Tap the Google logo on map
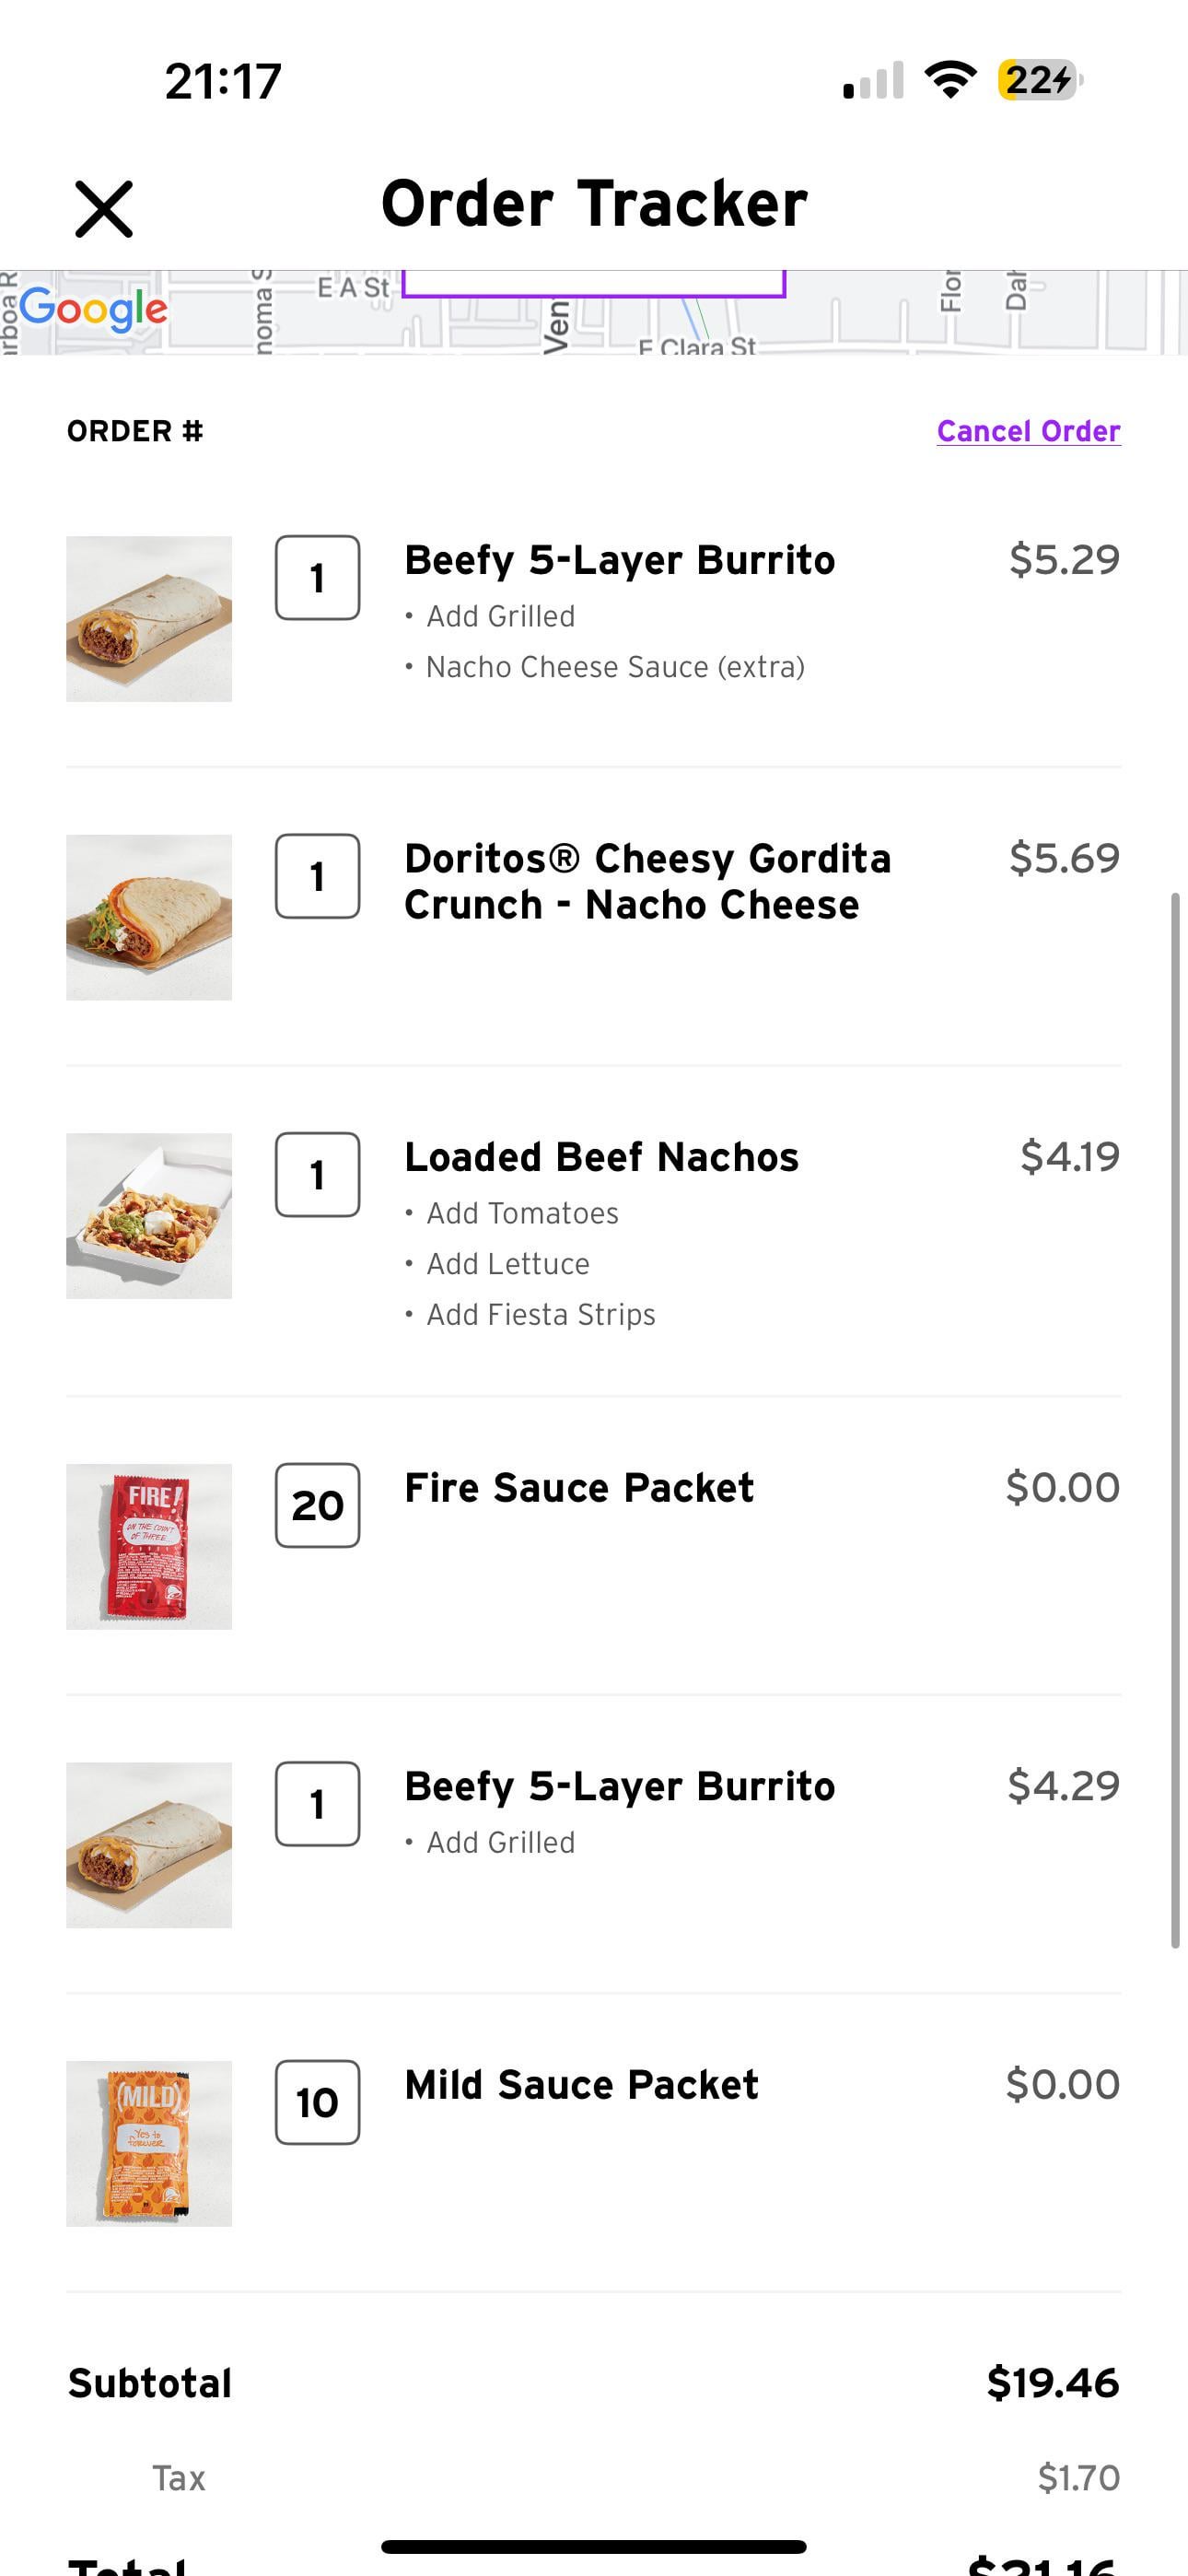This screenshot has height=2576, width=1188. (93, 309)
